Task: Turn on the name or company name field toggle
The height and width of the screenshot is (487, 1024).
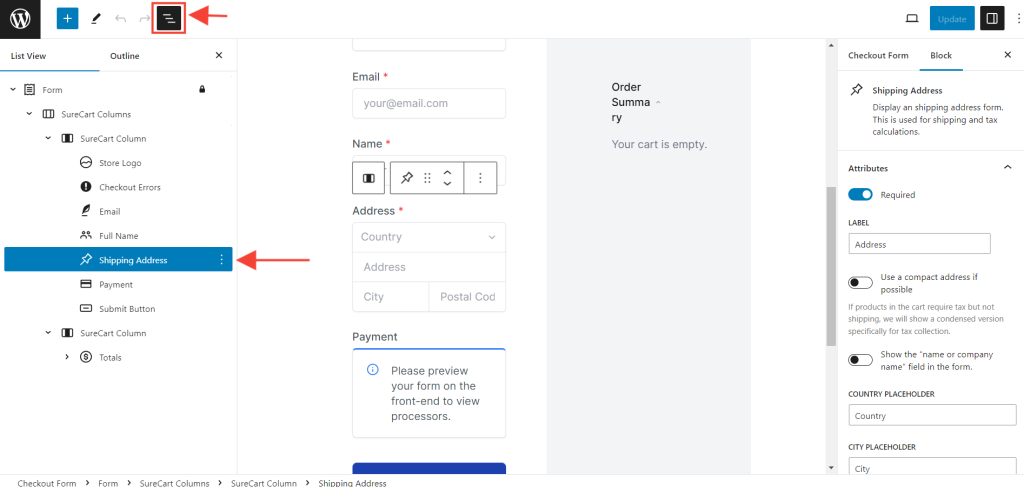Action: [x=860, y=360]
